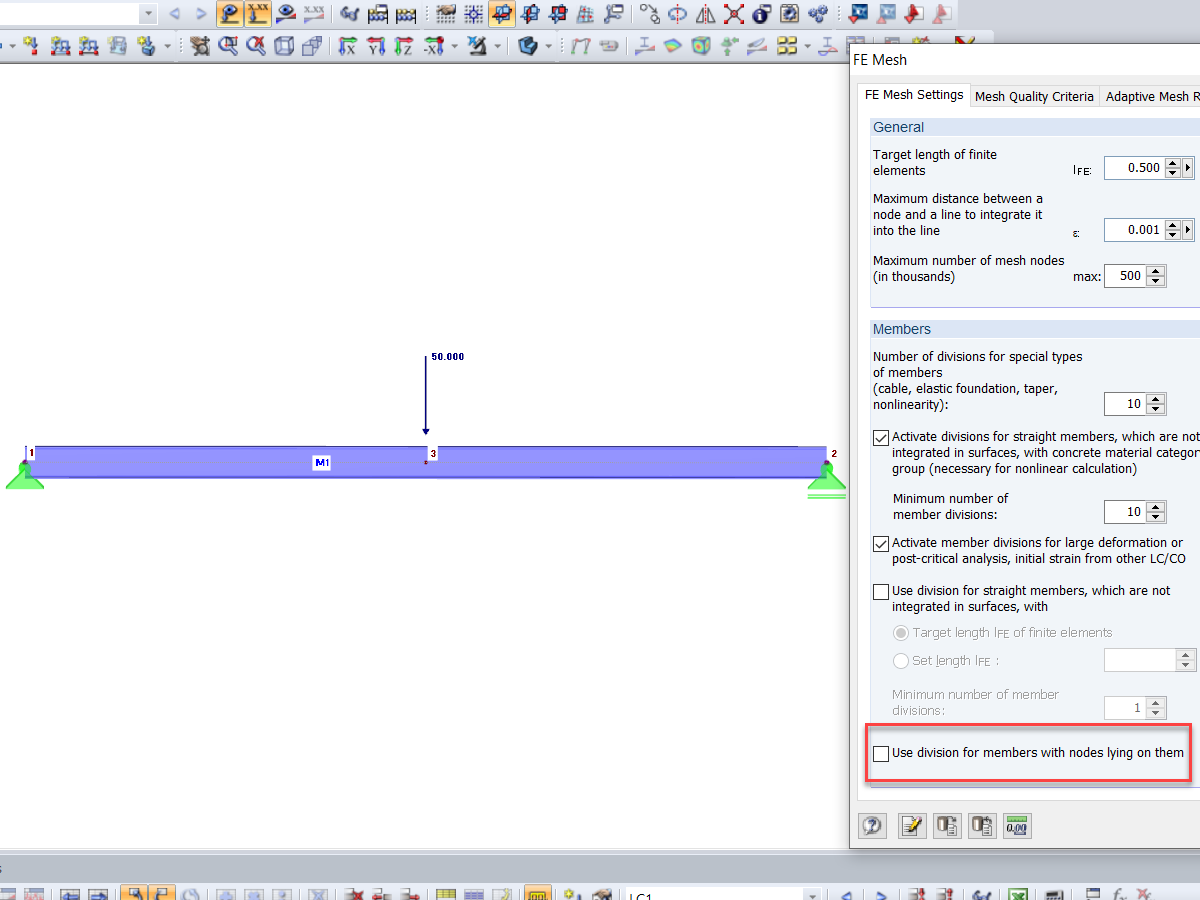Switch to the Mesh Quality Criteria tab
This screenshot has width=1200, height=900.
tap(1034, 96)
